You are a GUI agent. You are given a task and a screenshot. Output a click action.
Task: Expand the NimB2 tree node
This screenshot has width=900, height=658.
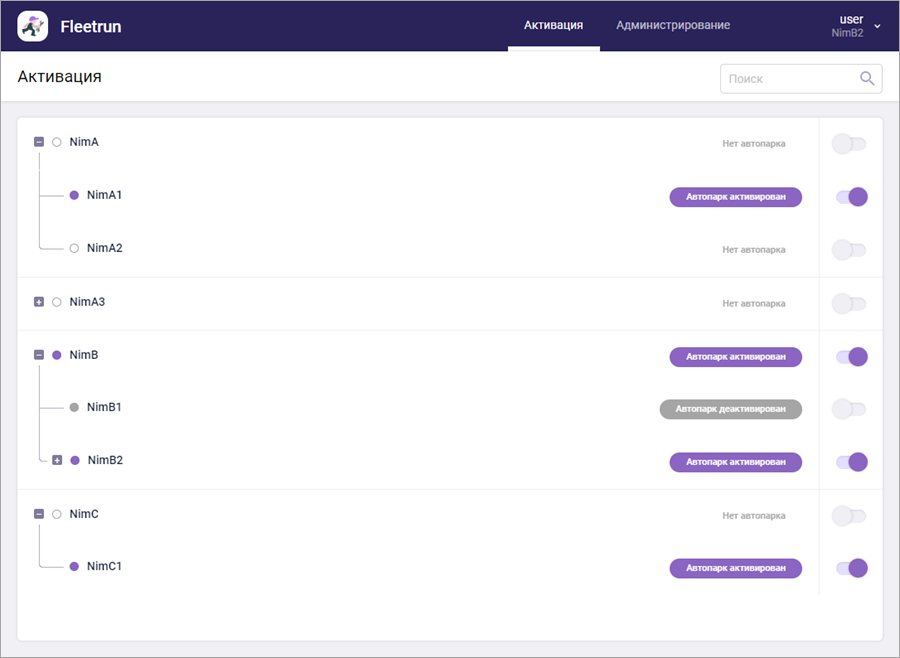pos(57,460)
